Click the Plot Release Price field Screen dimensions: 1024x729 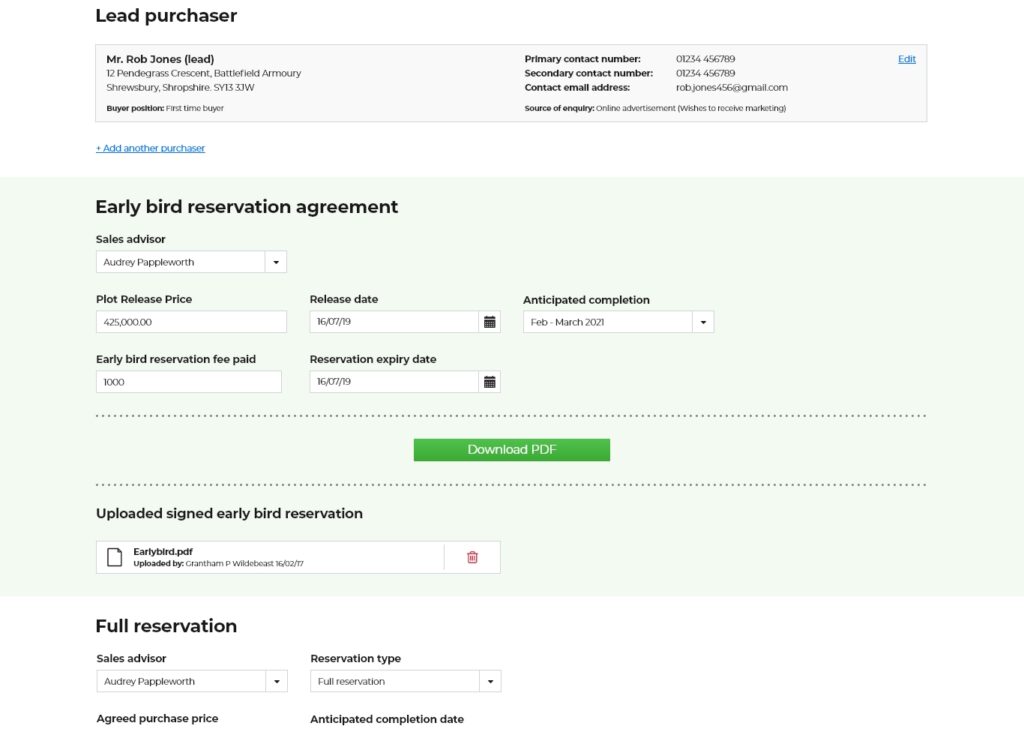click(x=190, y=322)
